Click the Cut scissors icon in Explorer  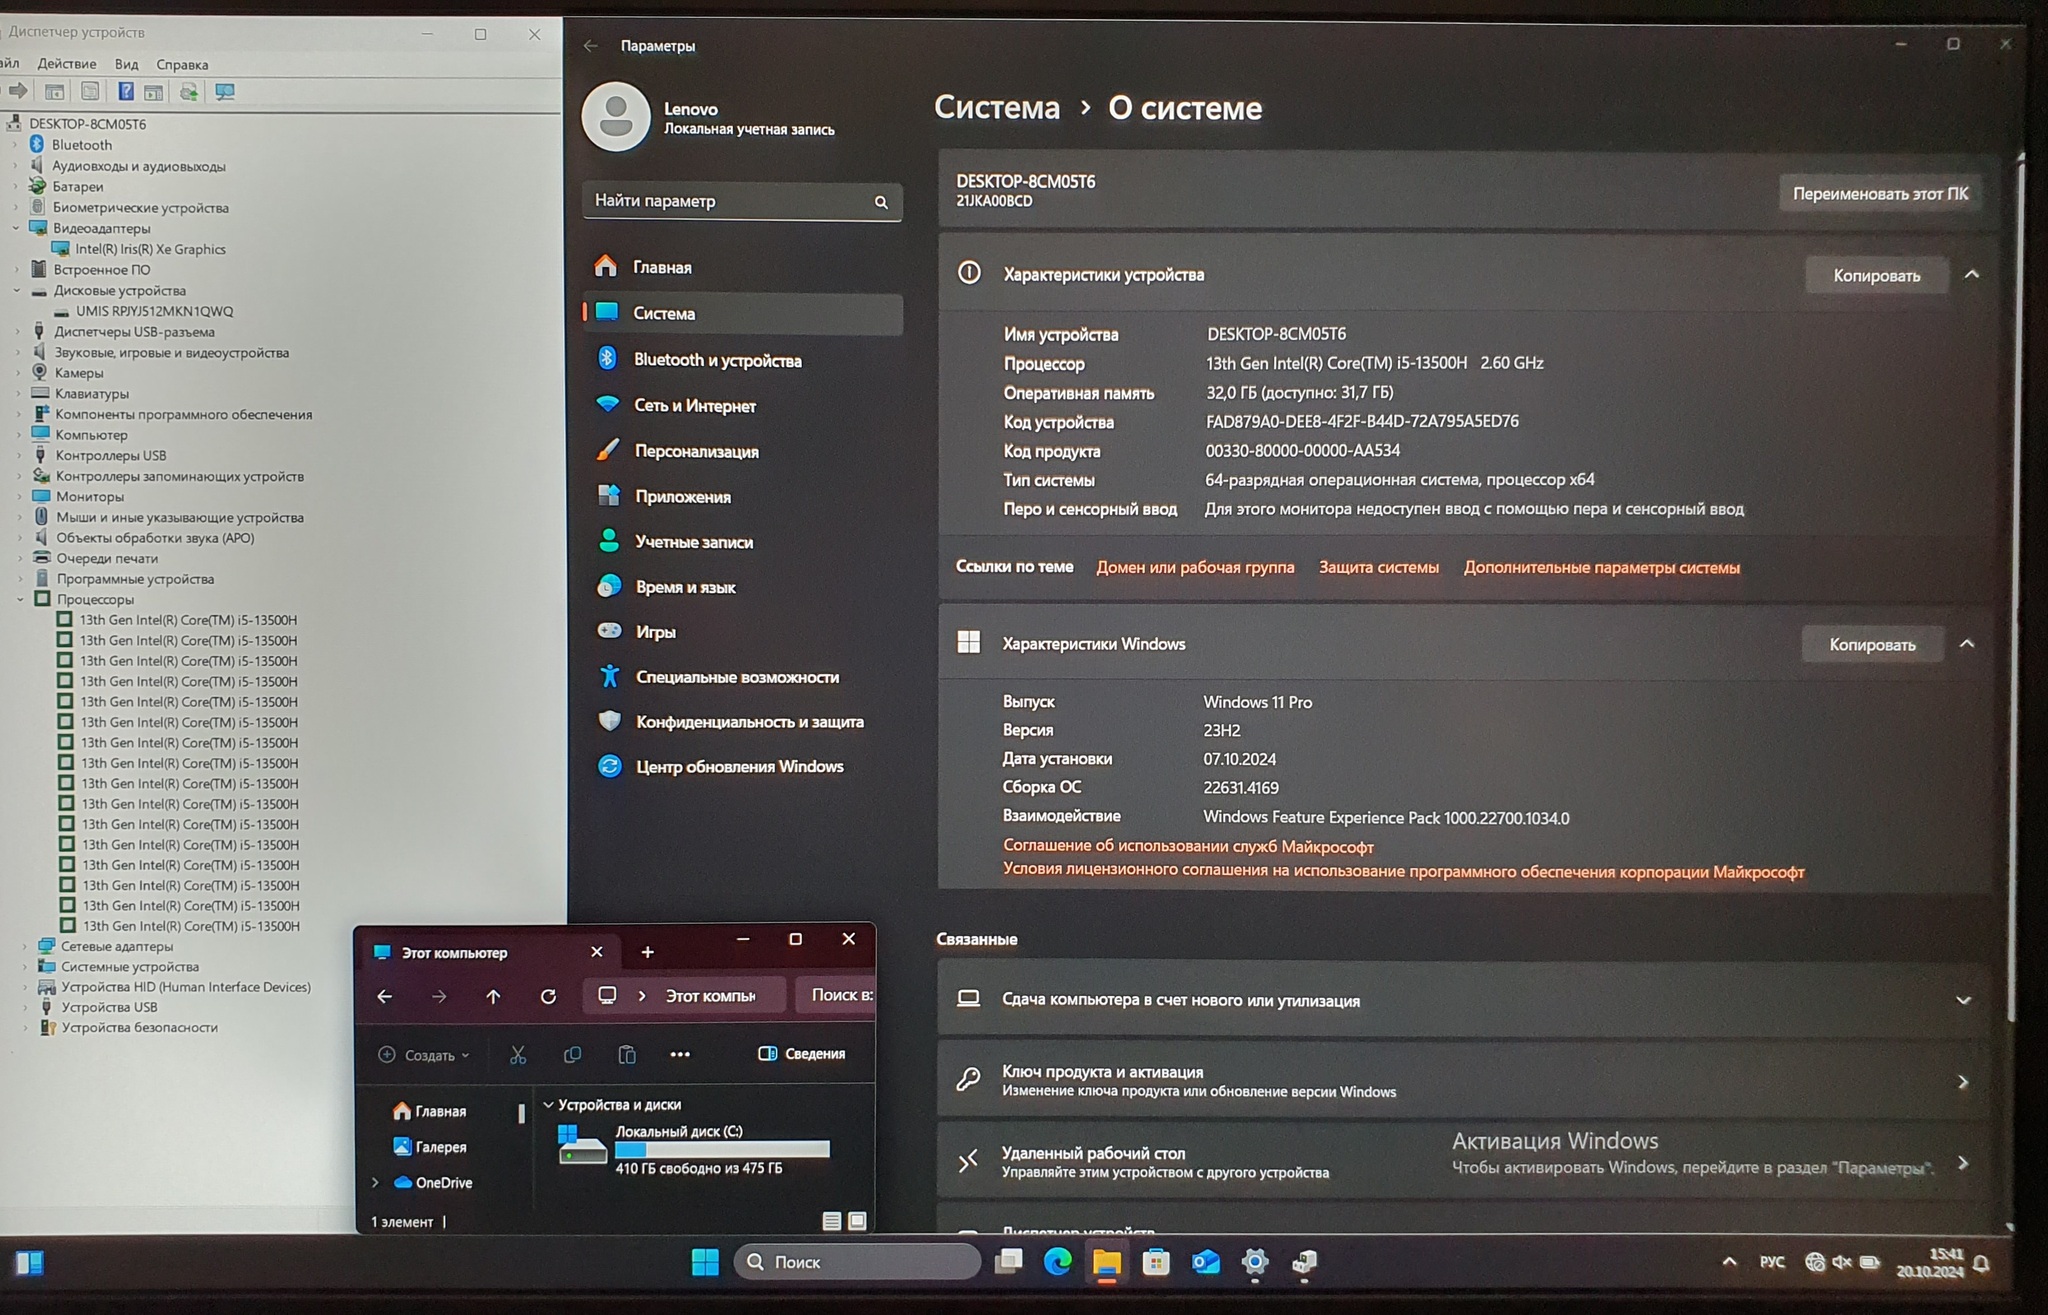click(x=517, y=1055)
